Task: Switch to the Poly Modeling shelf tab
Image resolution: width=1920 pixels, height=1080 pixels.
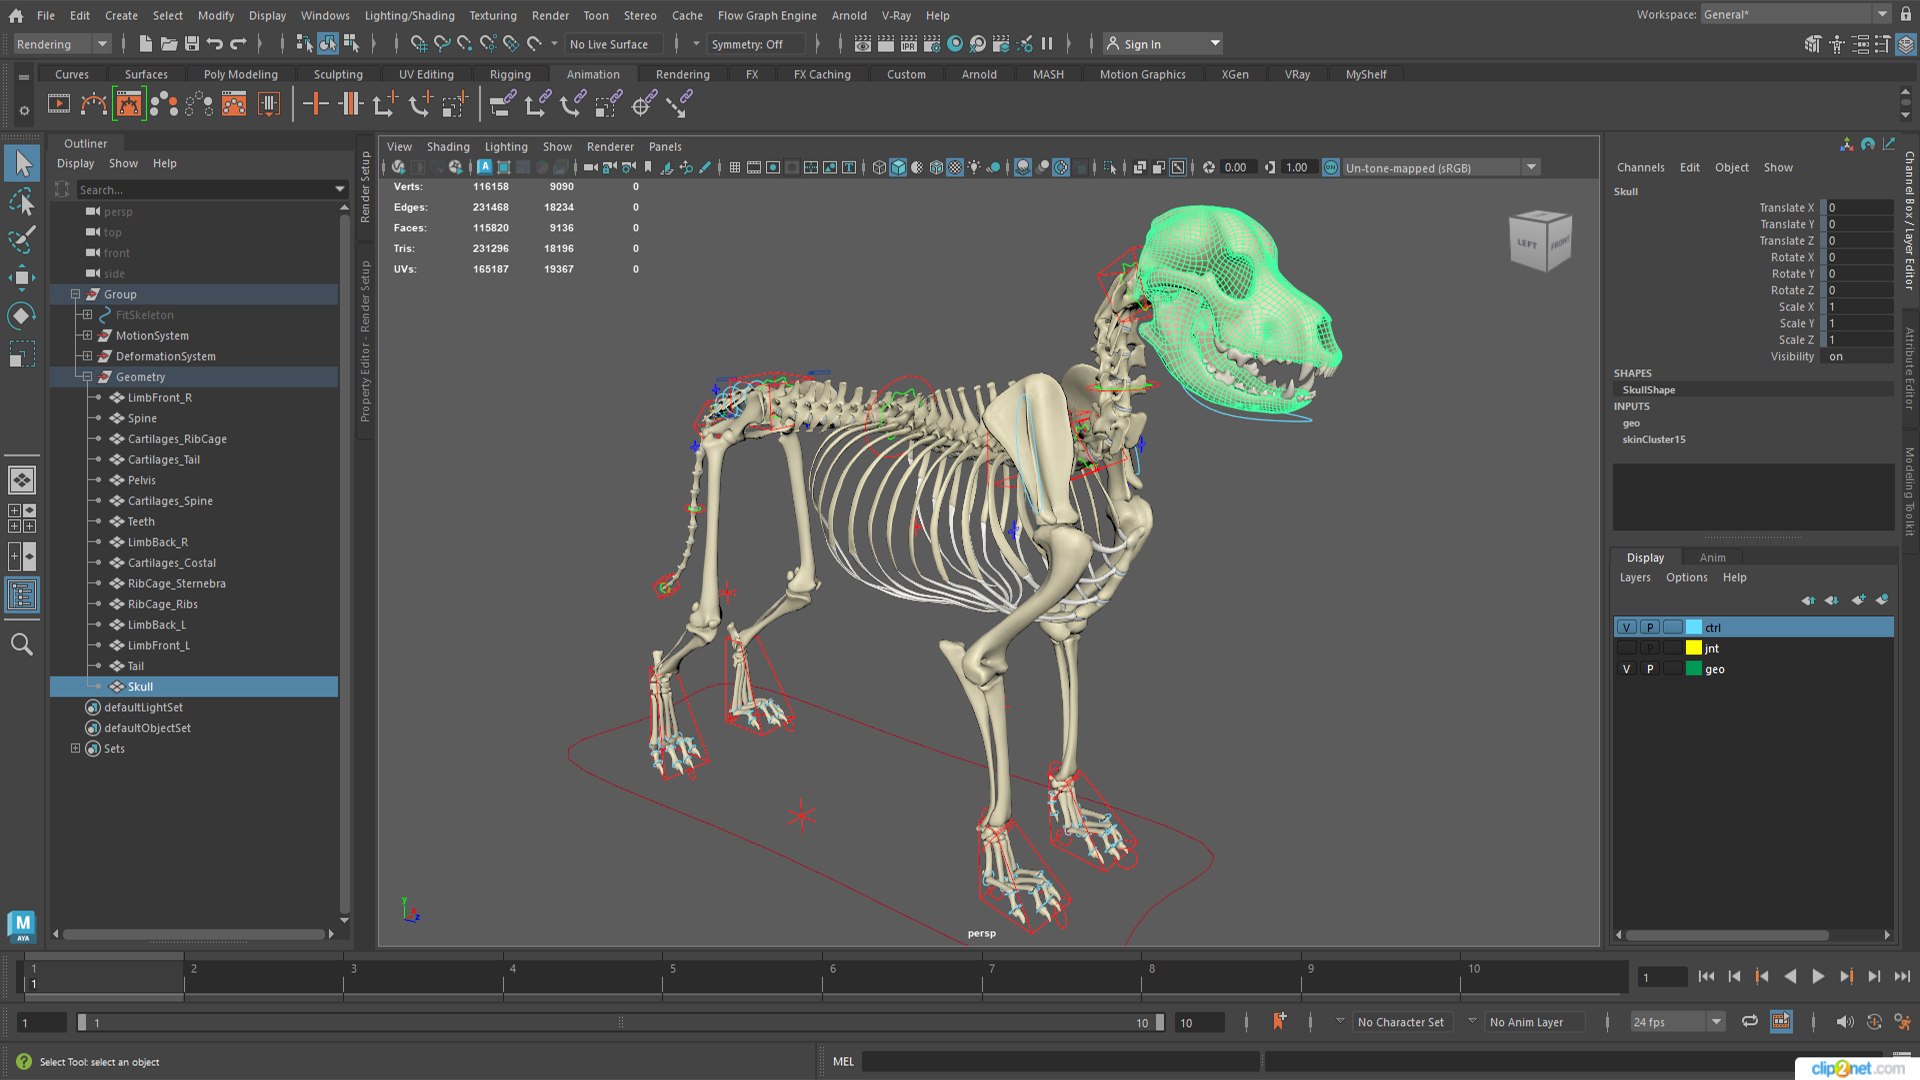Action: coord(241,74)
